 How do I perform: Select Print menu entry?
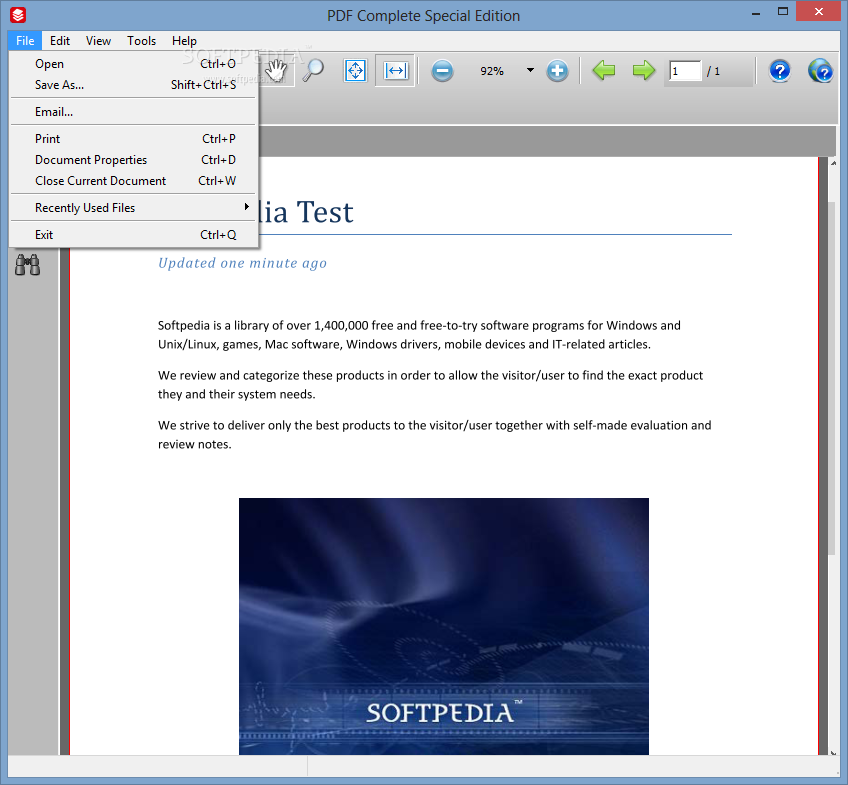tap(133, 139)
